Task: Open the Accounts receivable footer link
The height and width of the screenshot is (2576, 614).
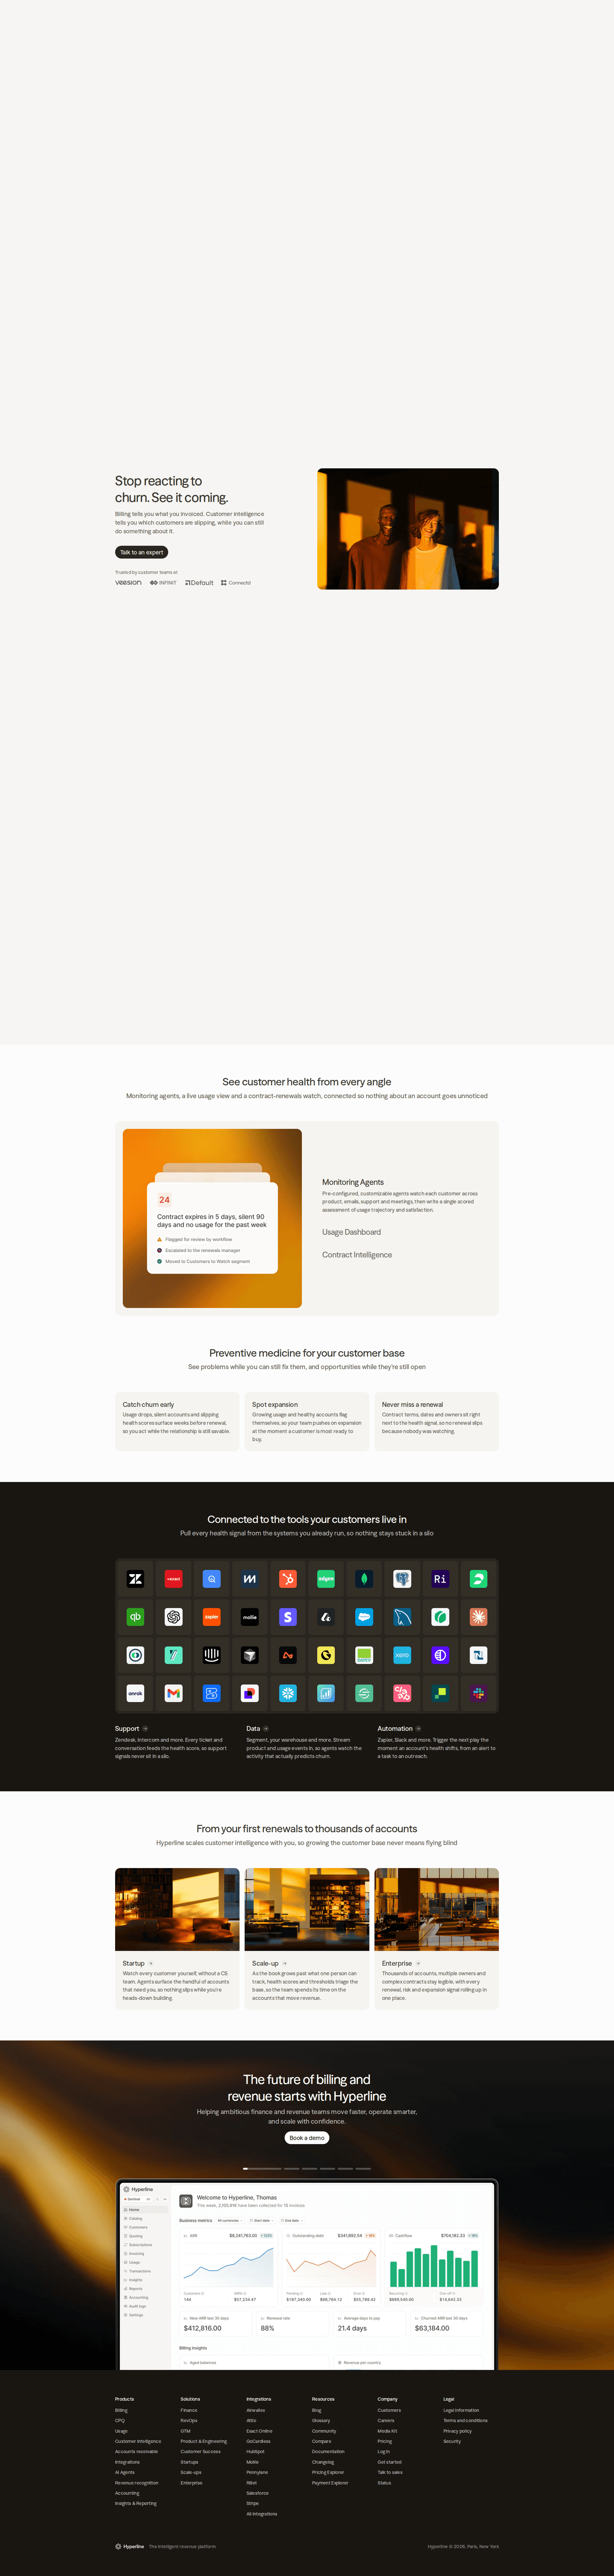Action: tap(136, 2452)
